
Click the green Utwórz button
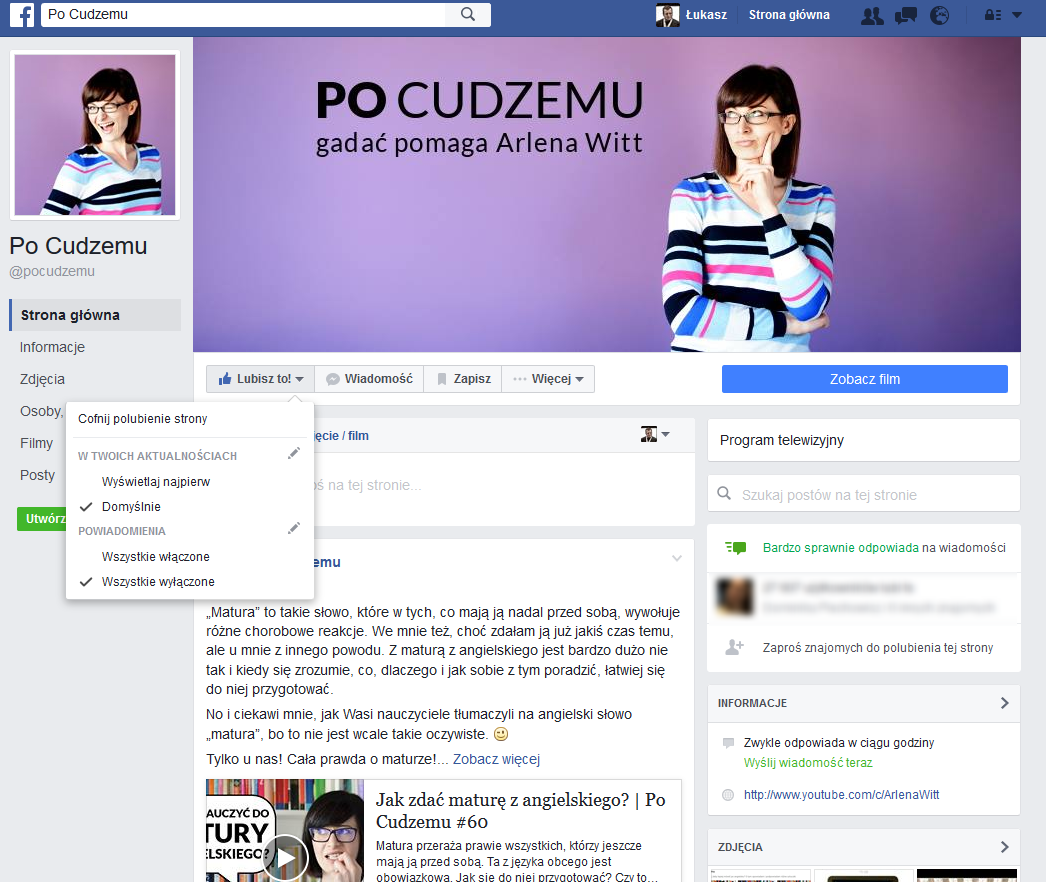(41, 518)
